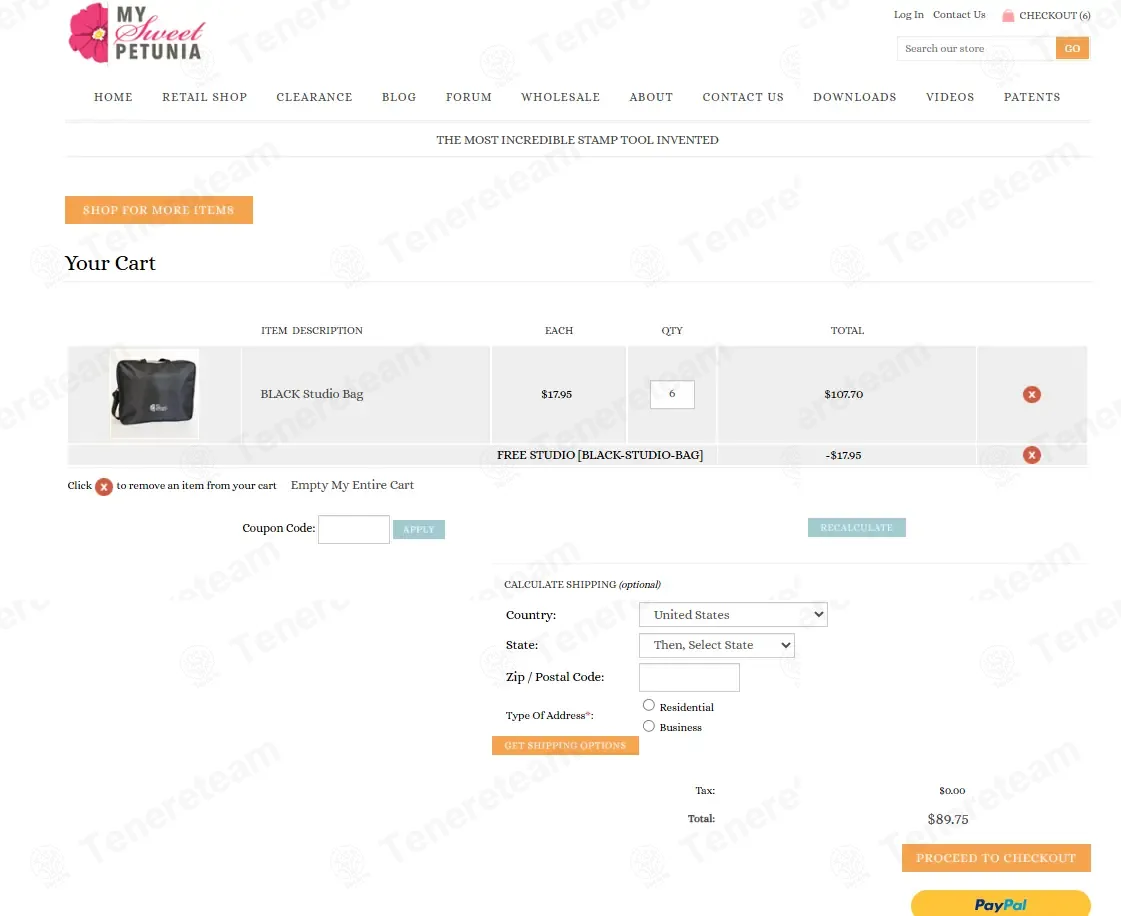Select the Business address type
The image size is (1121, 916).
pos(648,726)
